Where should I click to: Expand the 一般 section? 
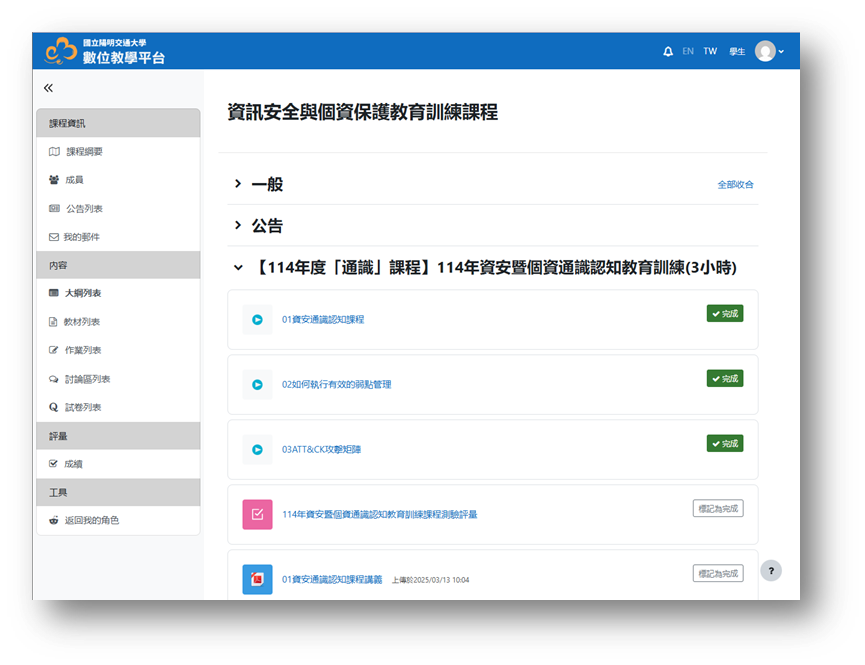coord(238,184)
